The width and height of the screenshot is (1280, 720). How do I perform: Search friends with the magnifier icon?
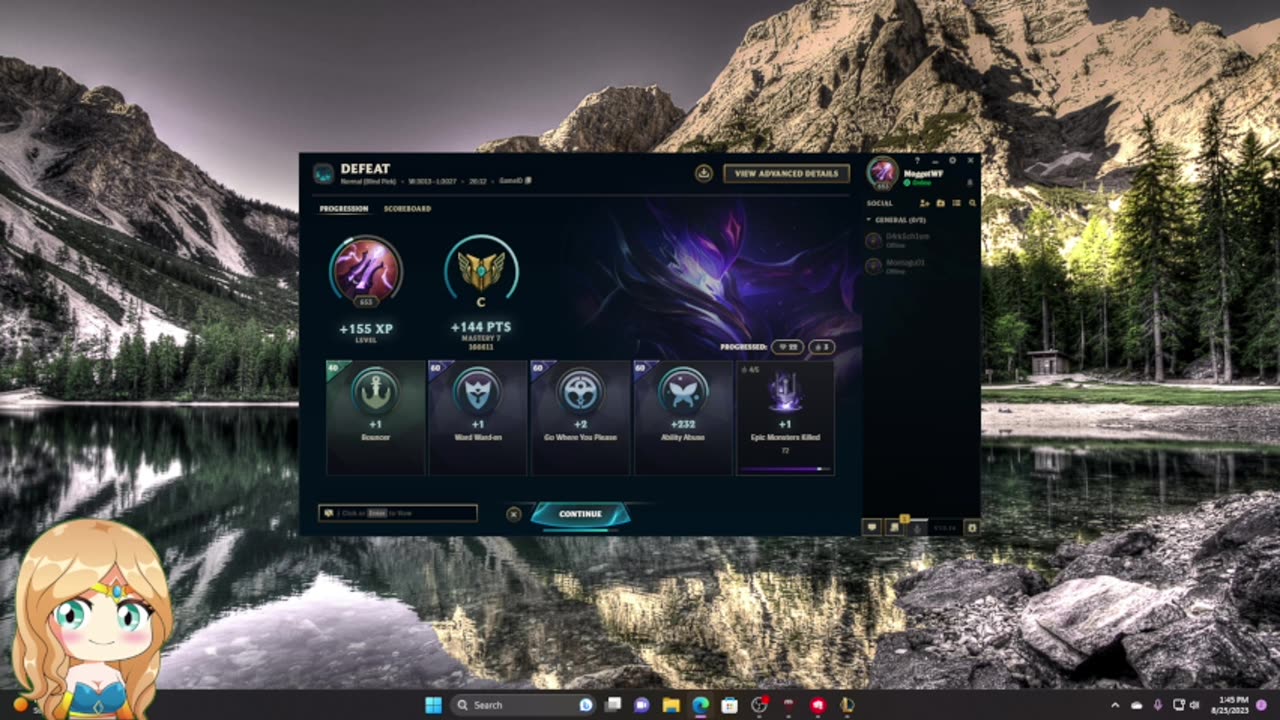(972, 203)
